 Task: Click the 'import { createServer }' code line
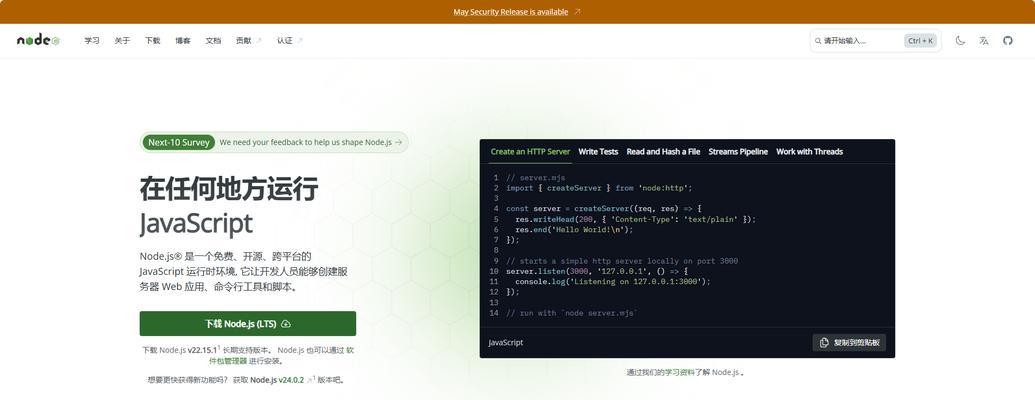599,188
